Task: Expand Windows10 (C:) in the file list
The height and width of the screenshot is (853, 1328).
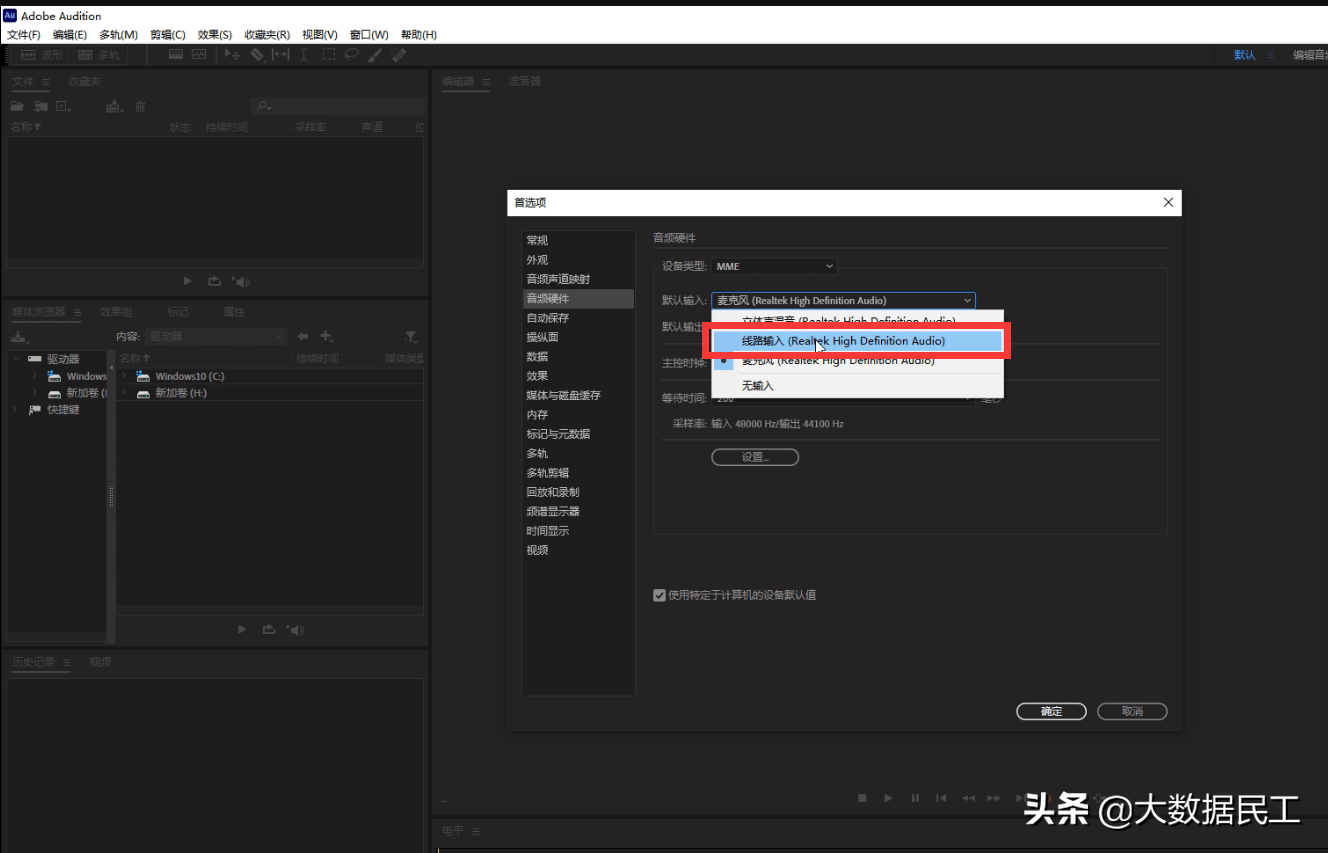Action: click(x=124, y=376)
